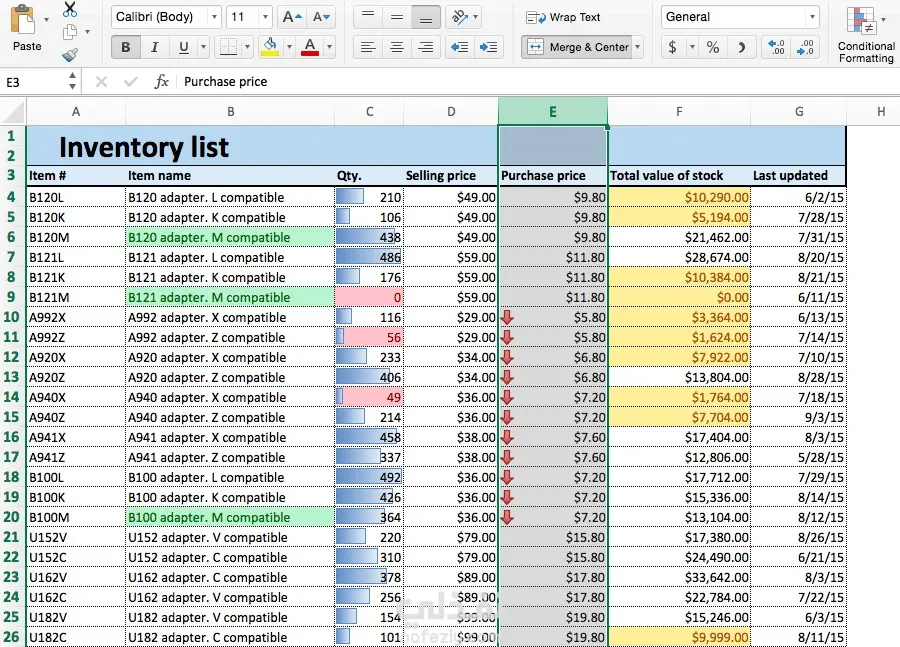
Task: Apply comma style number format
Action: pos(742,47)
